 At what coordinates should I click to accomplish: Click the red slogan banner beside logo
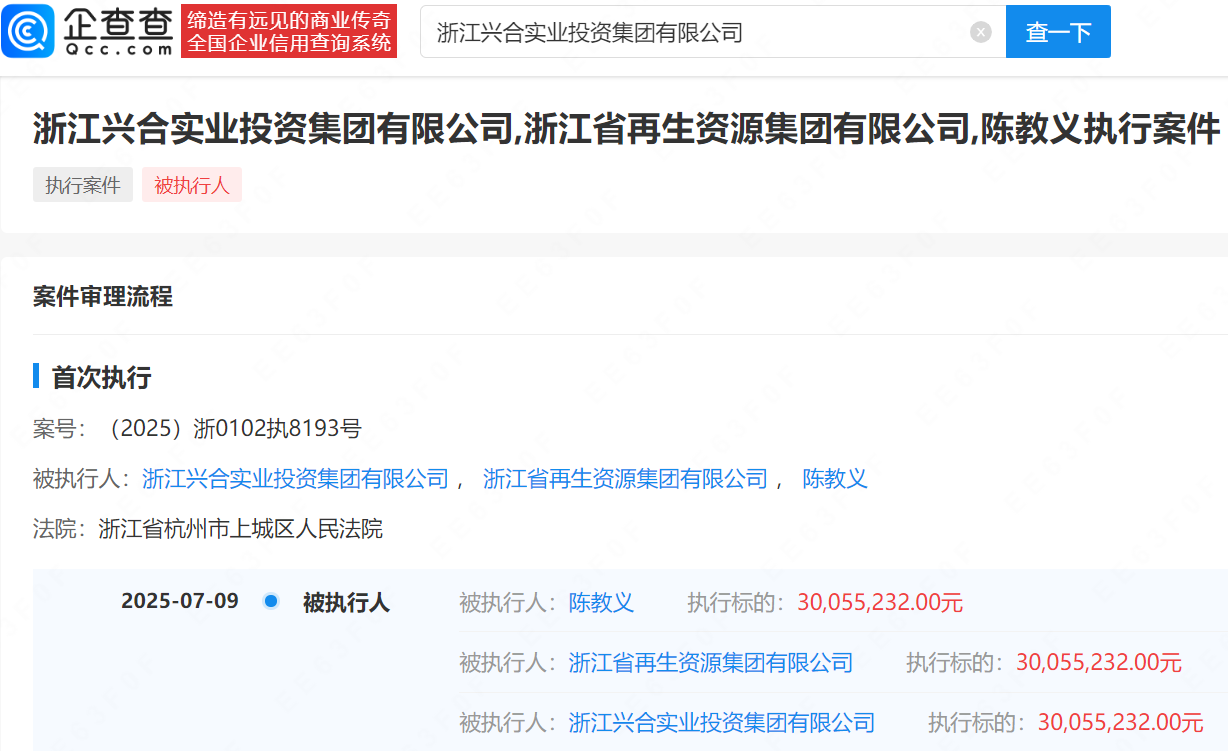click(x=289, y=31)
